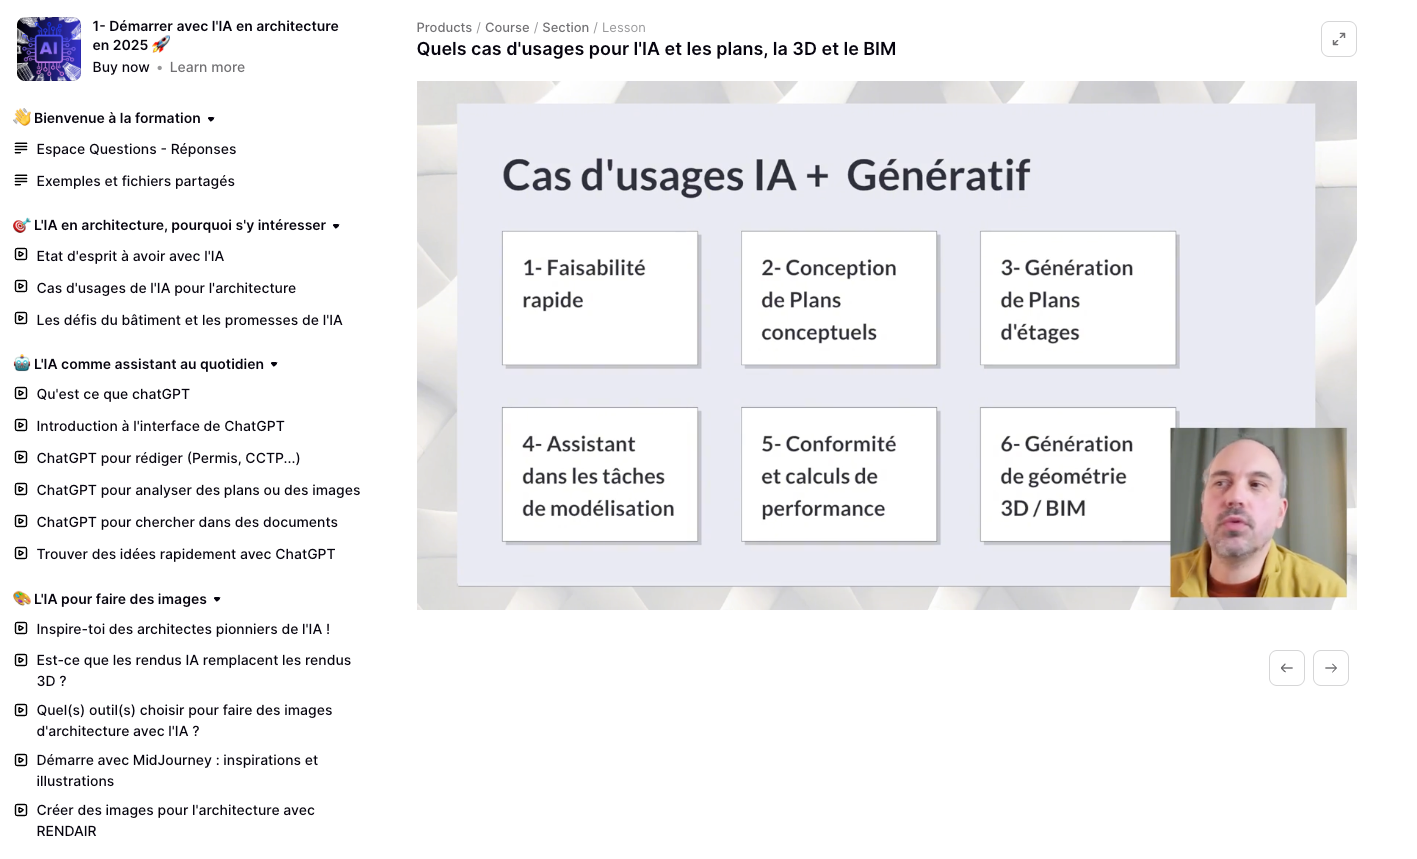Select Course in the breadcrumb

507,28
